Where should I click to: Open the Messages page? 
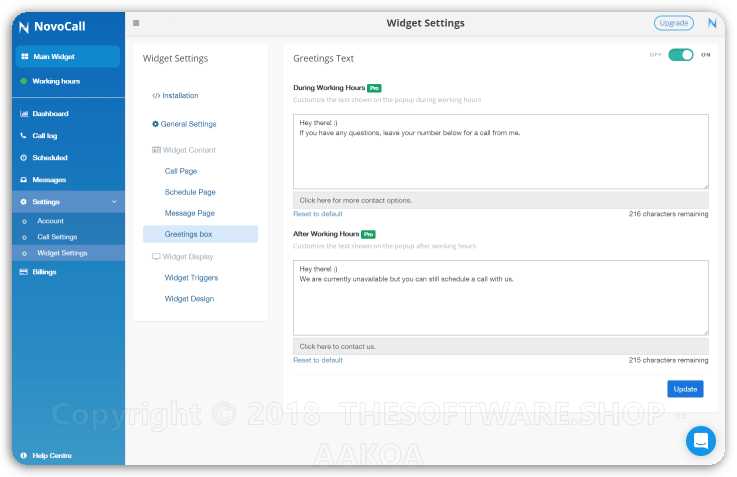pos(49,180)
